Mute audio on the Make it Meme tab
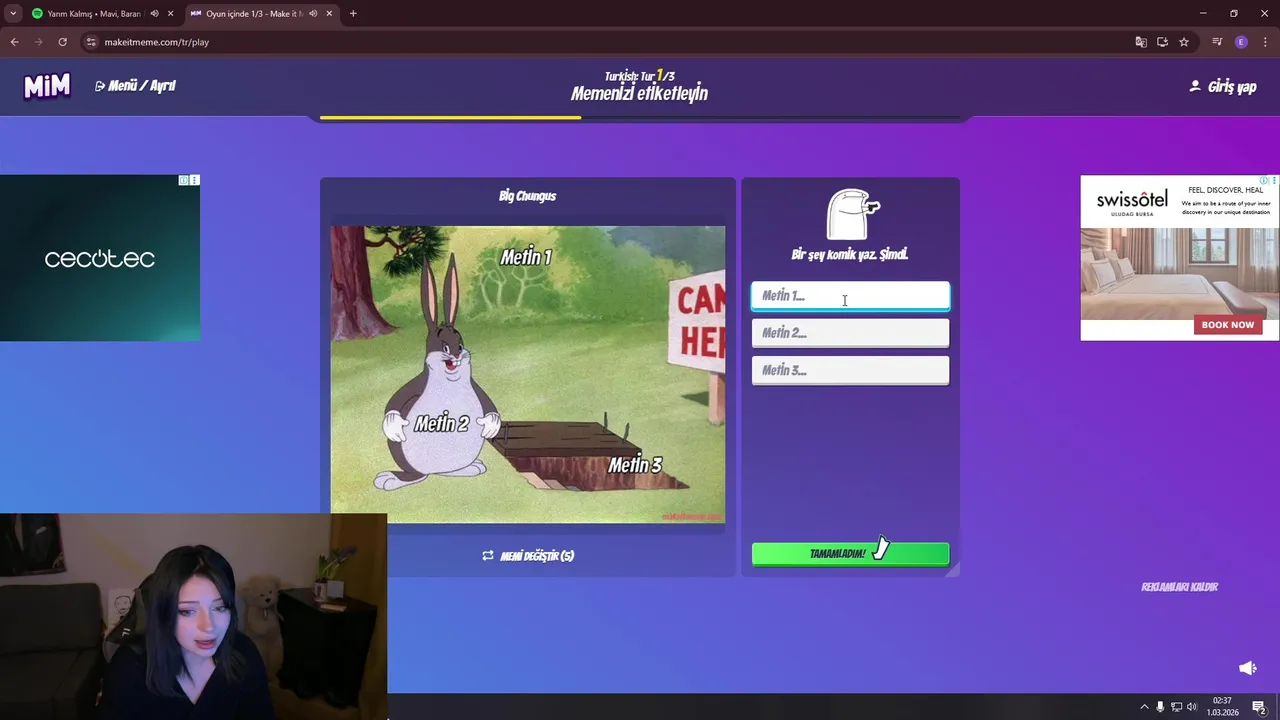 (x=313, y=14)
